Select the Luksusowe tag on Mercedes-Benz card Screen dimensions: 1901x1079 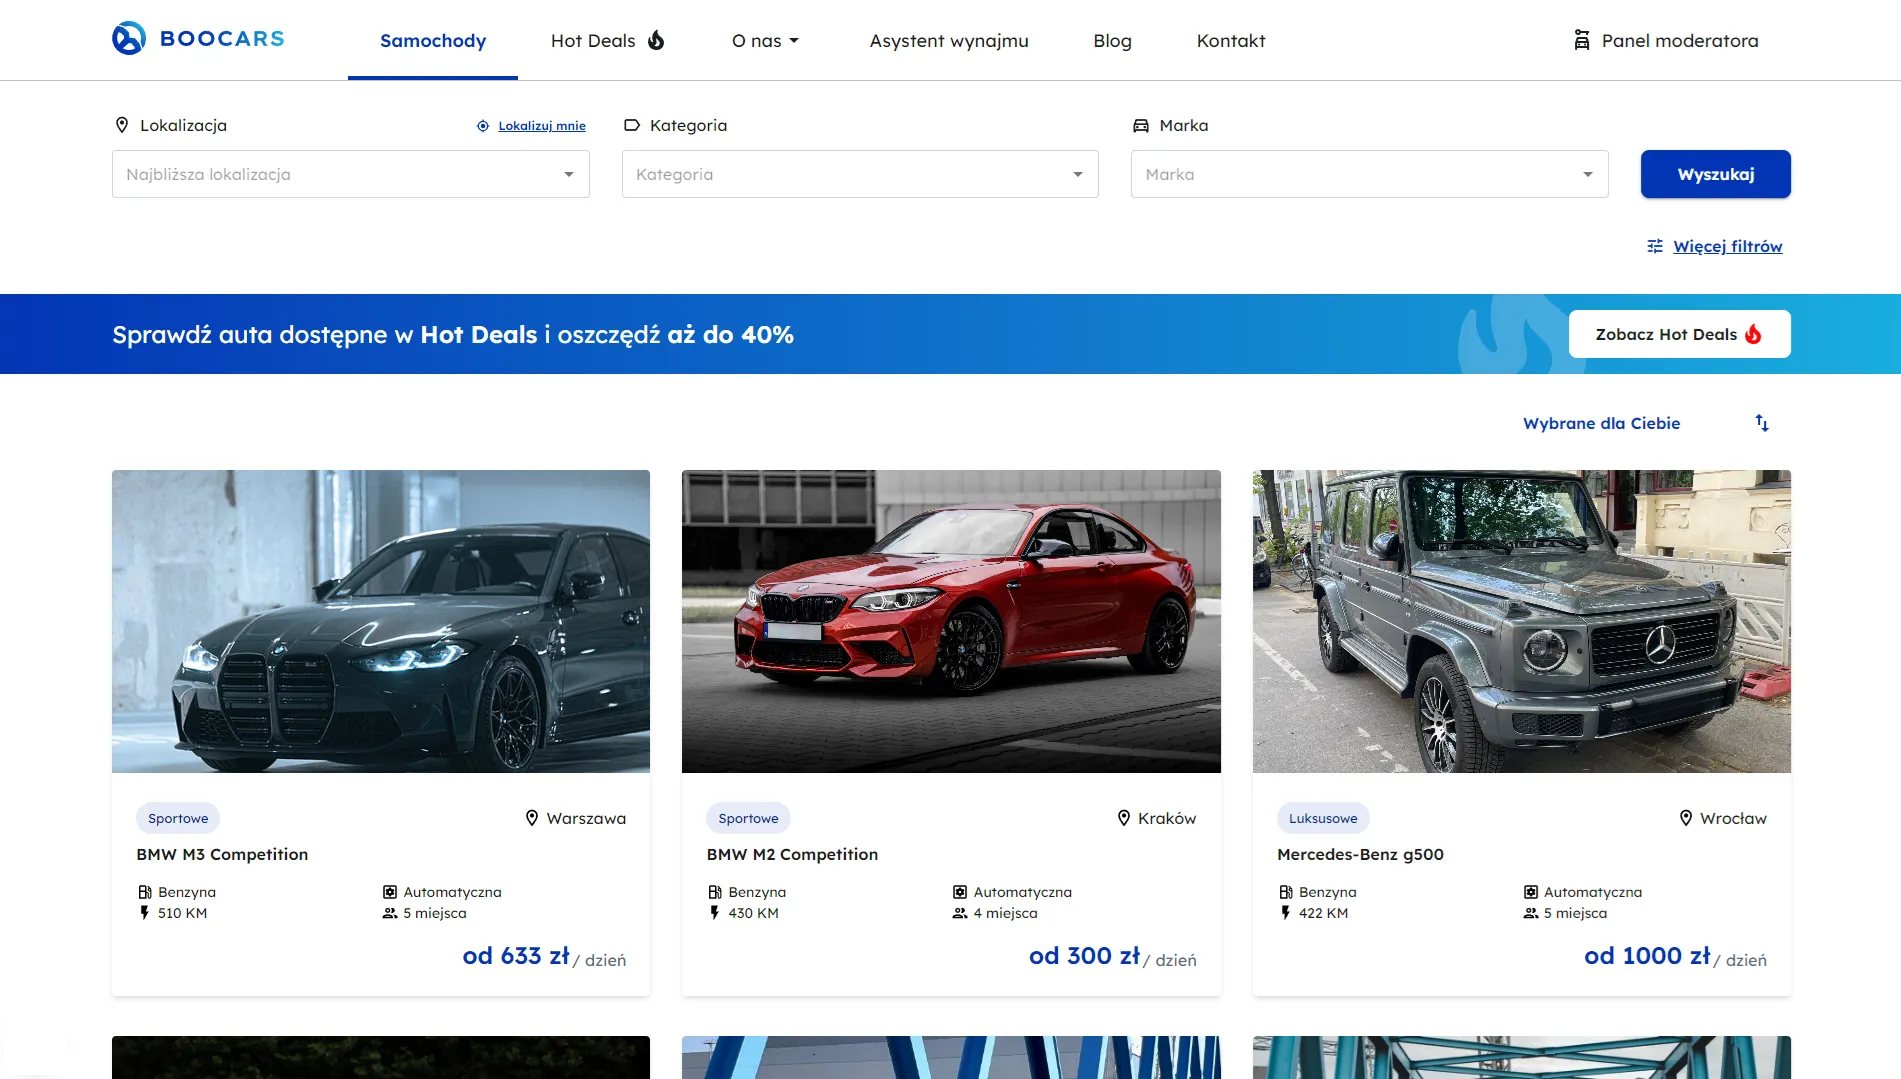[1322, 818]
